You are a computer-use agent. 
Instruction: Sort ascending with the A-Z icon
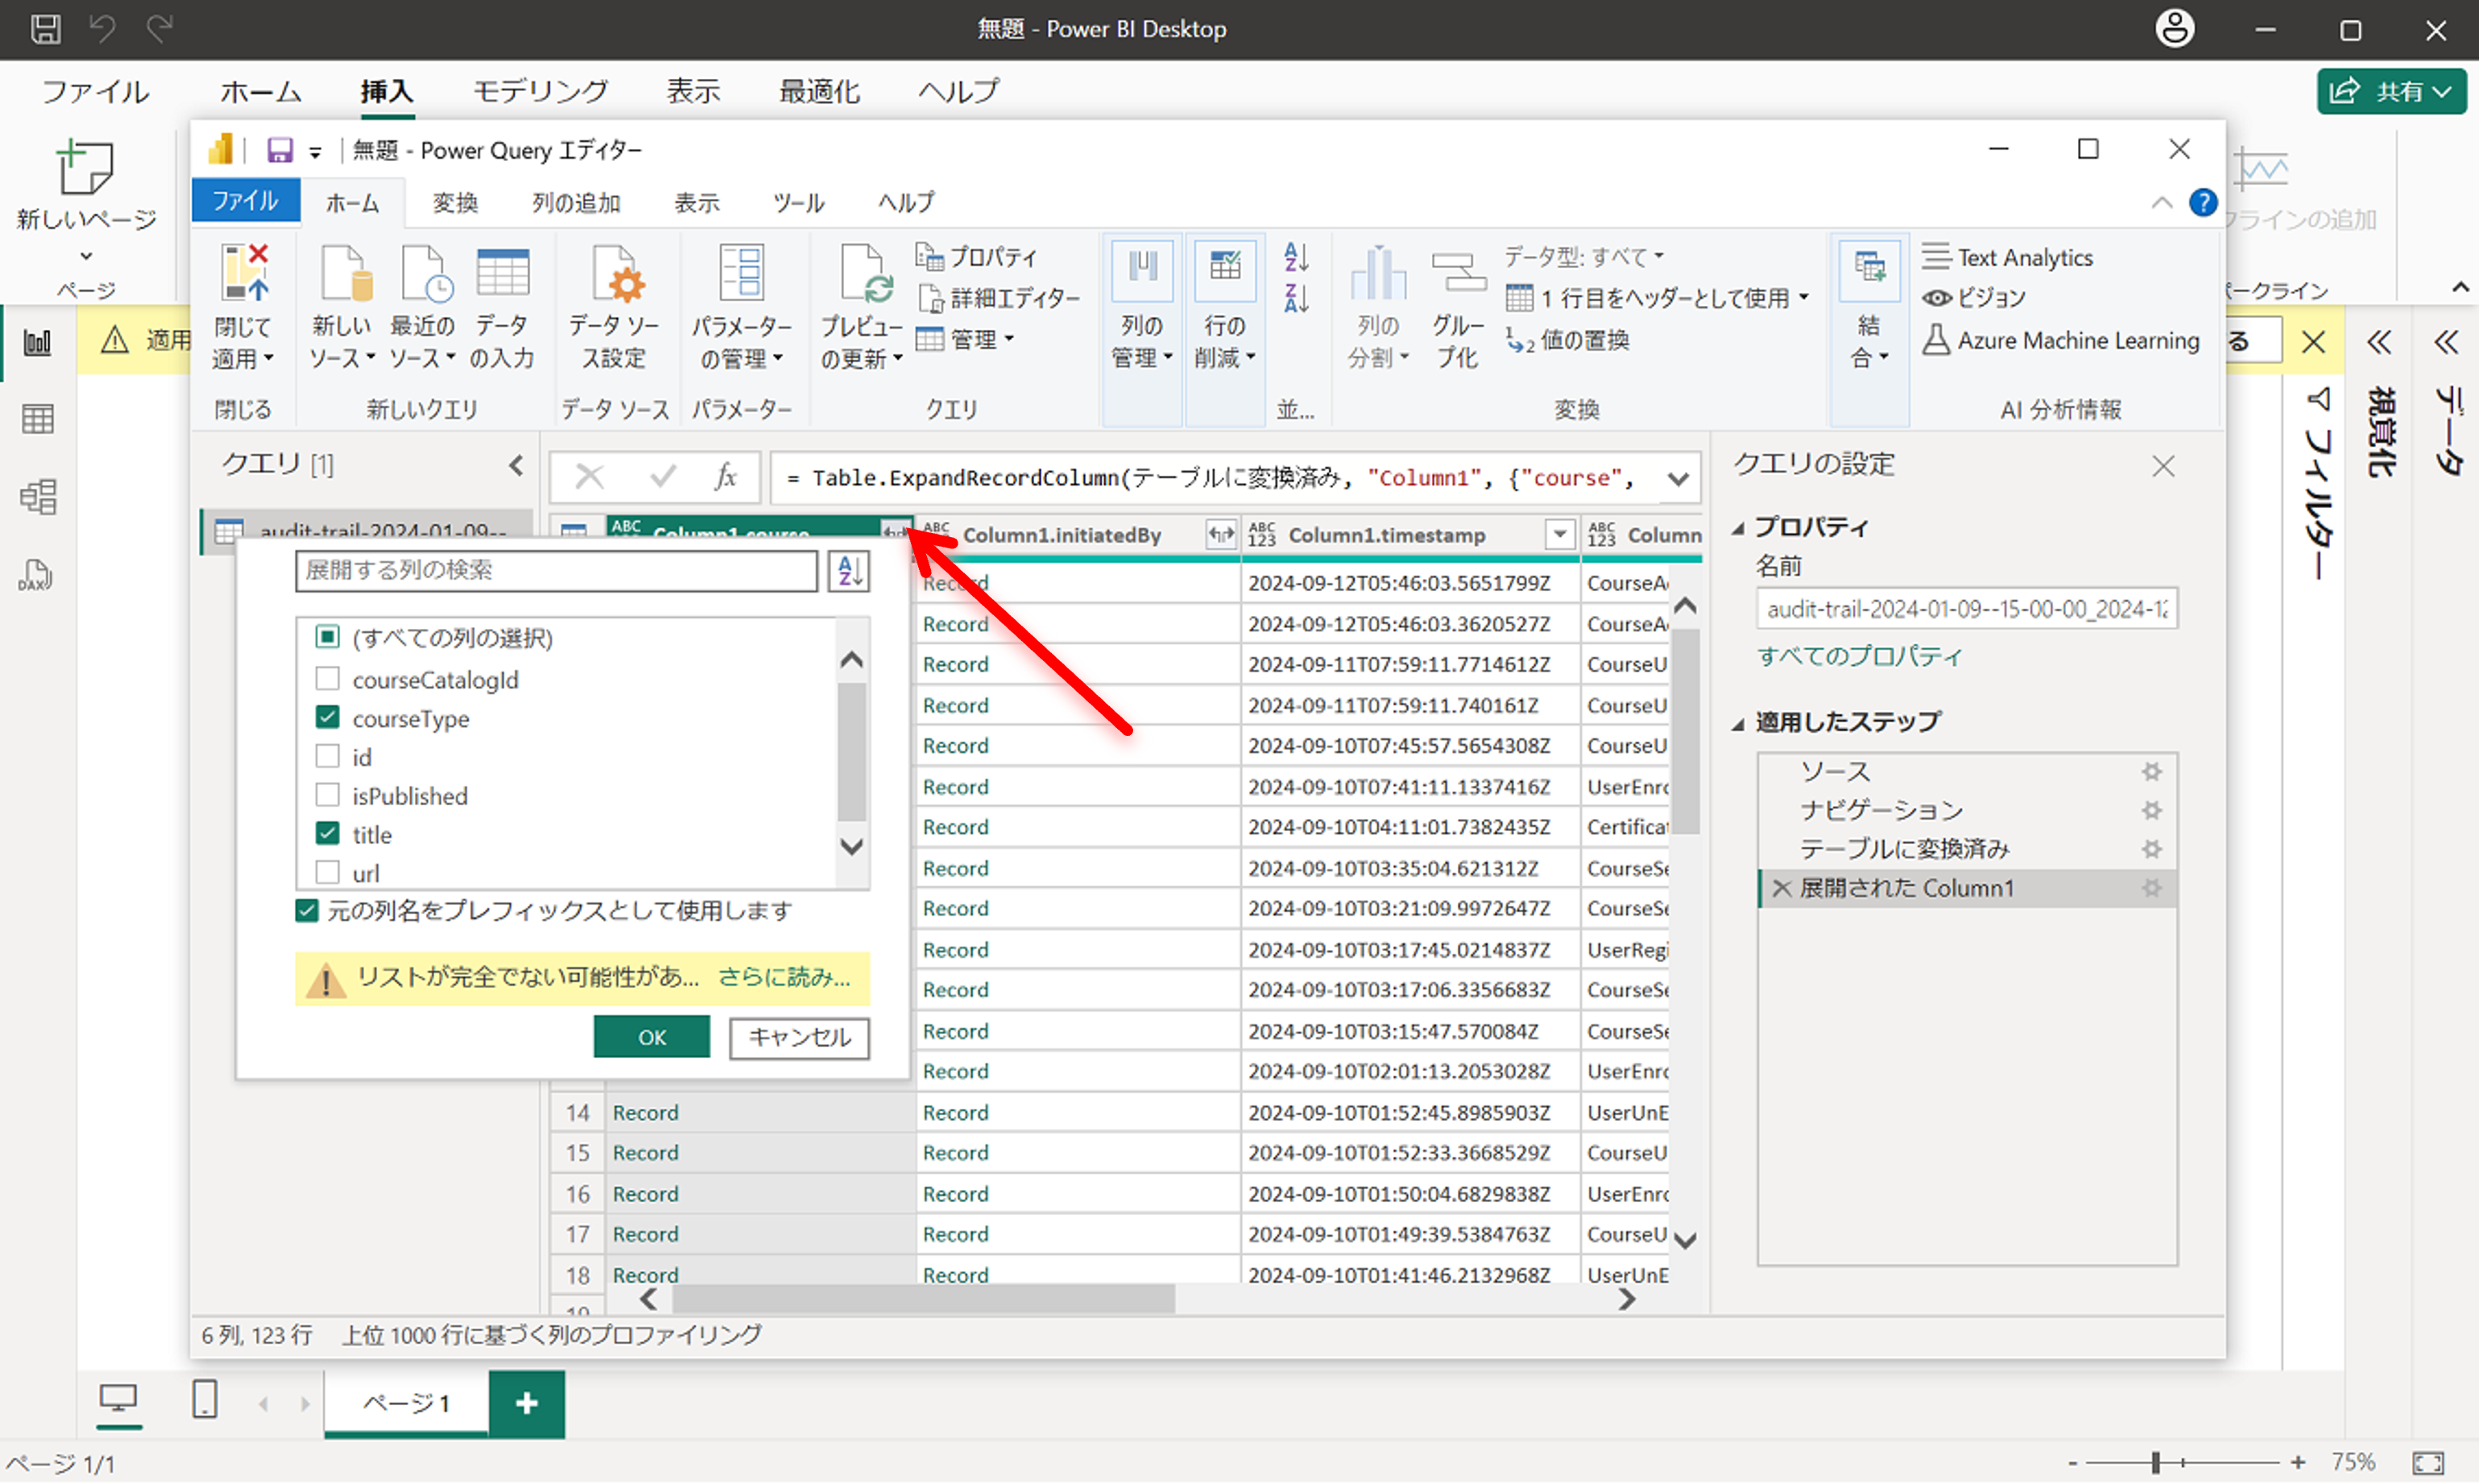1296,257
